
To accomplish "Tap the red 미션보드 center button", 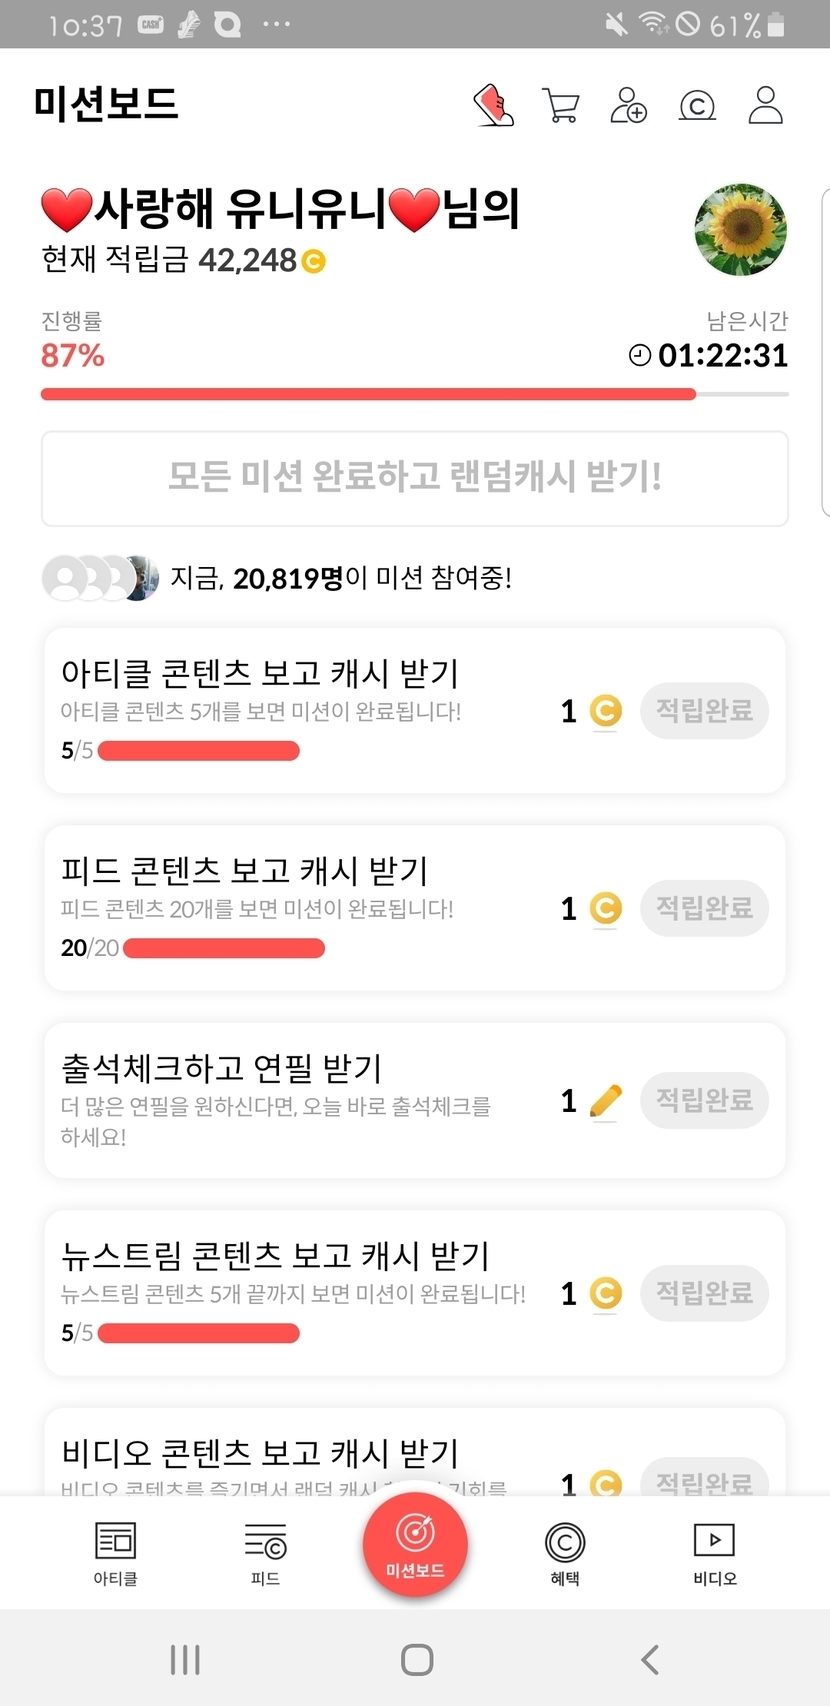I will coord(415,1544).
